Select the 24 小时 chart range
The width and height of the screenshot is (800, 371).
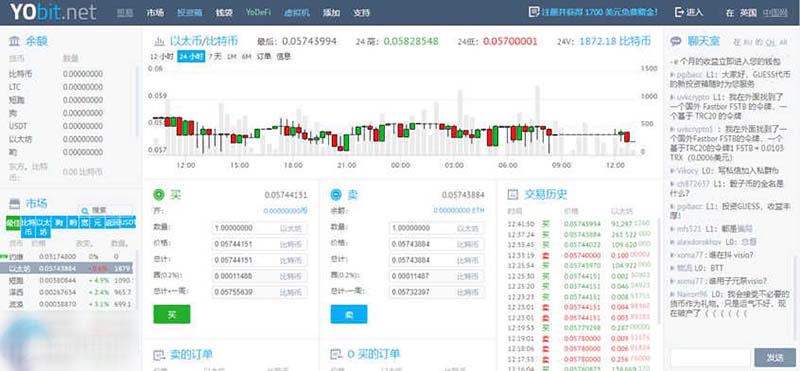[x=191, y=57]
